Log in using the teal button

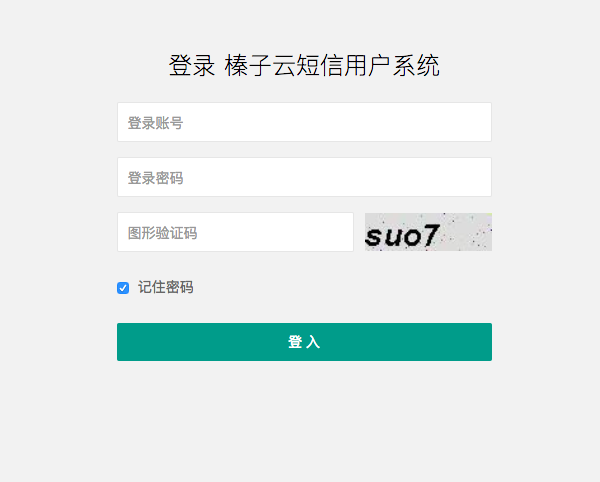click(x=304, y=342)
